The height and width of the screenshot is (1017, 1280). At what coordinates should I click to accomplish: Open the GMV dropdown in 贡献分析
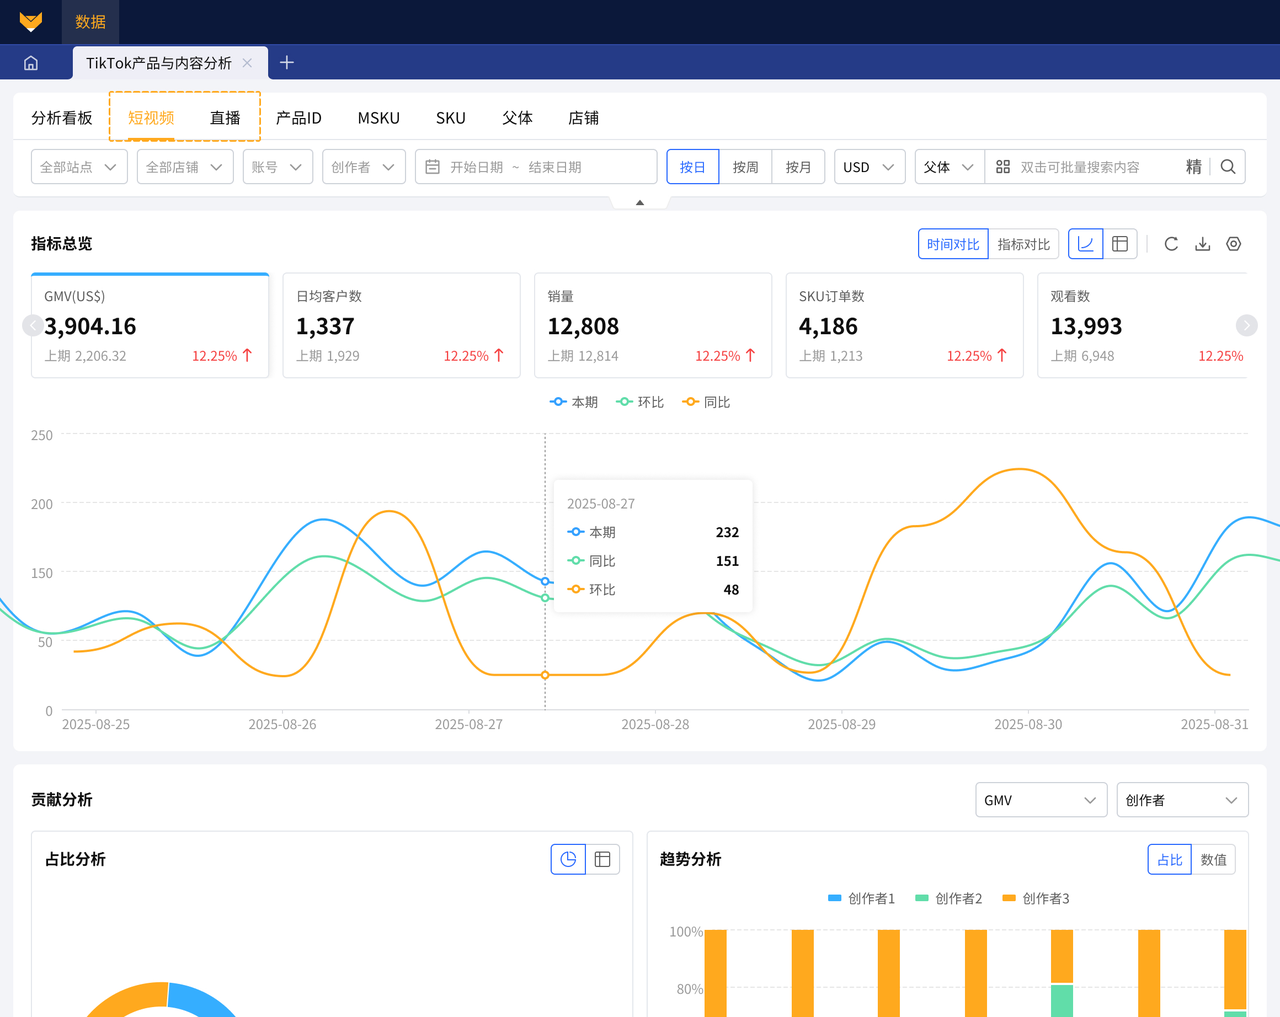click(1041, 800)
